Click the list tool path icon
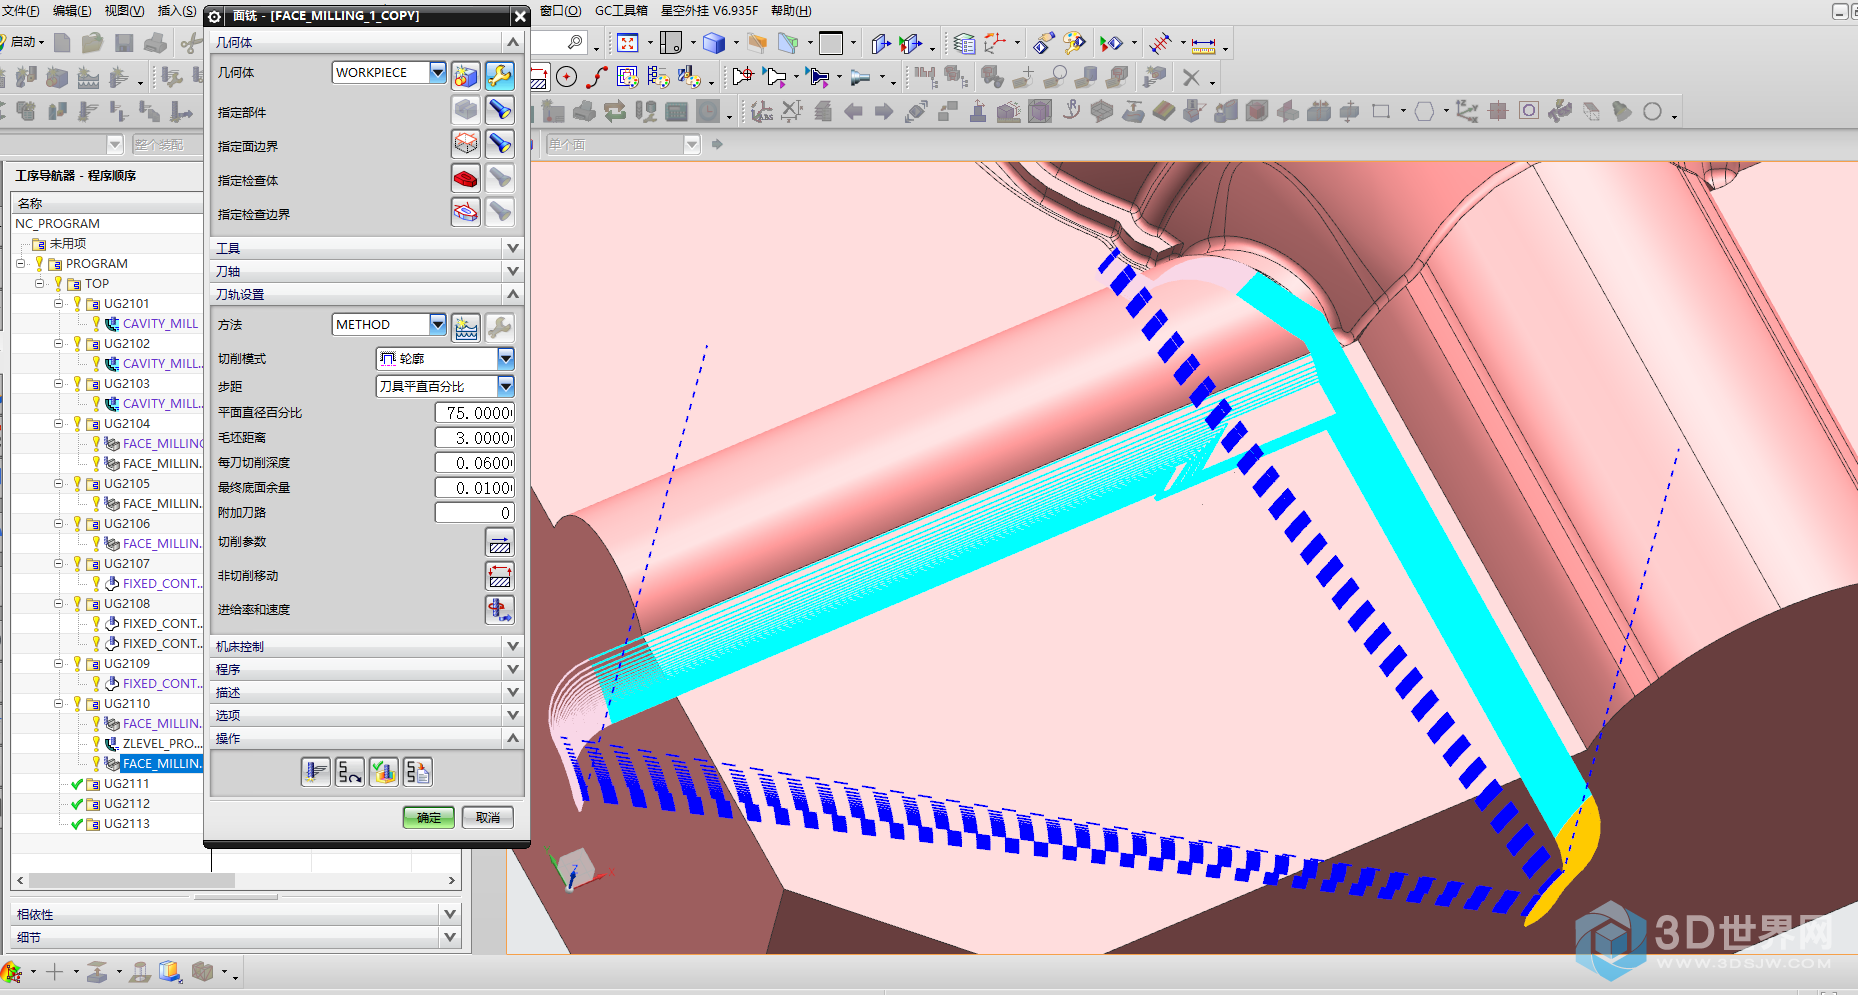1858x995 pixels. tap(418, 771)
